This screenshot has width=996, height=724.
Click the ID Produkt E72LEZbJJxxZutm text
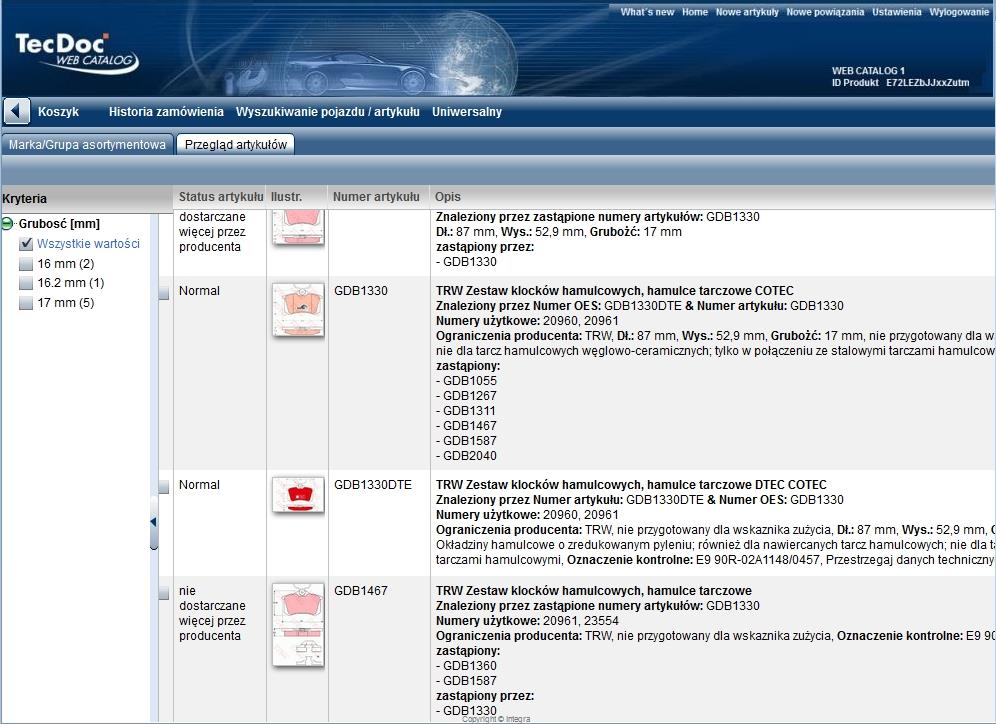click(x=901, y=83)
